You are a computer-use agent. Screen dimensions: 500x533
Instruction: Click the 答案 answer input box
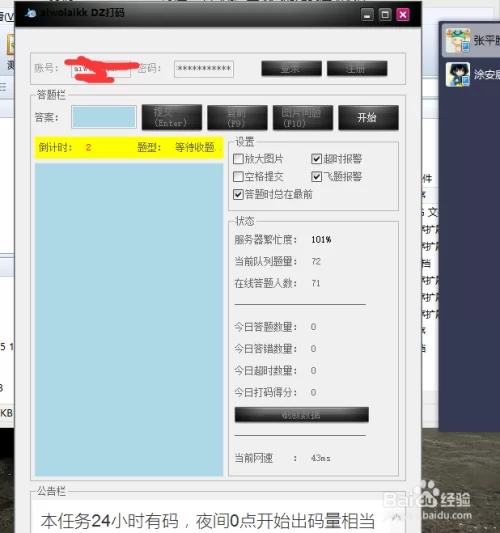point(104,117)
